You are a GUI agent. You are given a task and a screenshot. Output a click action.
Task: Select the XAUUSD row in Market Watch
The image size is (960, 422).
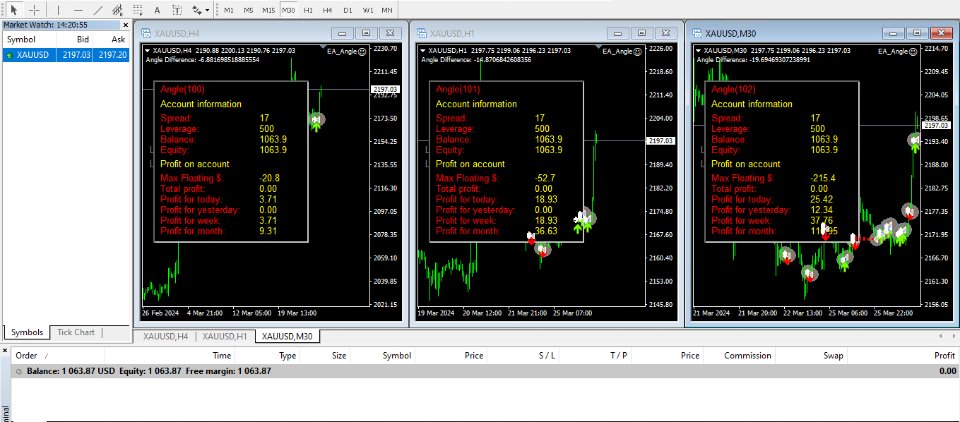point(66,55)
